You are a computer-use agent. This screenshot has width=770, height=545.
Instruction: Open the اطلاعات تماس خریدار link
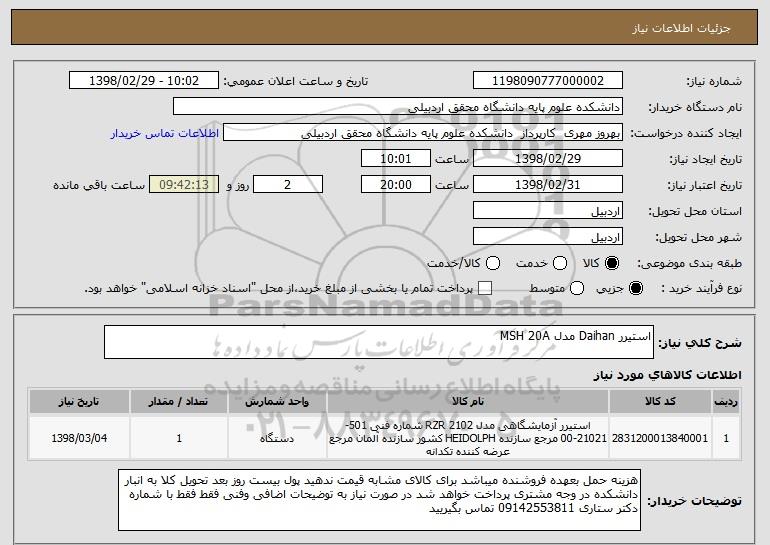point(164,134)
